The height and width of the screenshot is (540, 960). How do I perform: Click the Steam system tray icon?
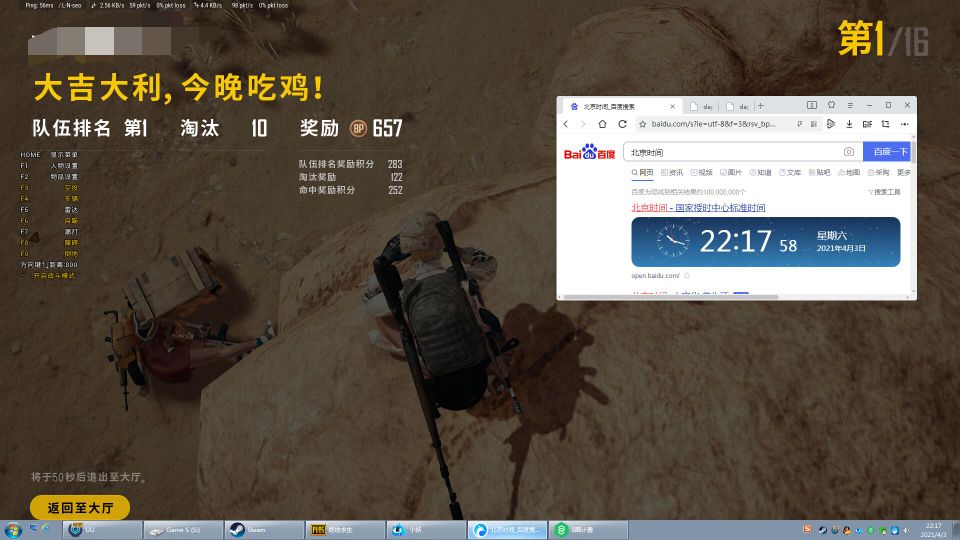click(x=822, y=530)
